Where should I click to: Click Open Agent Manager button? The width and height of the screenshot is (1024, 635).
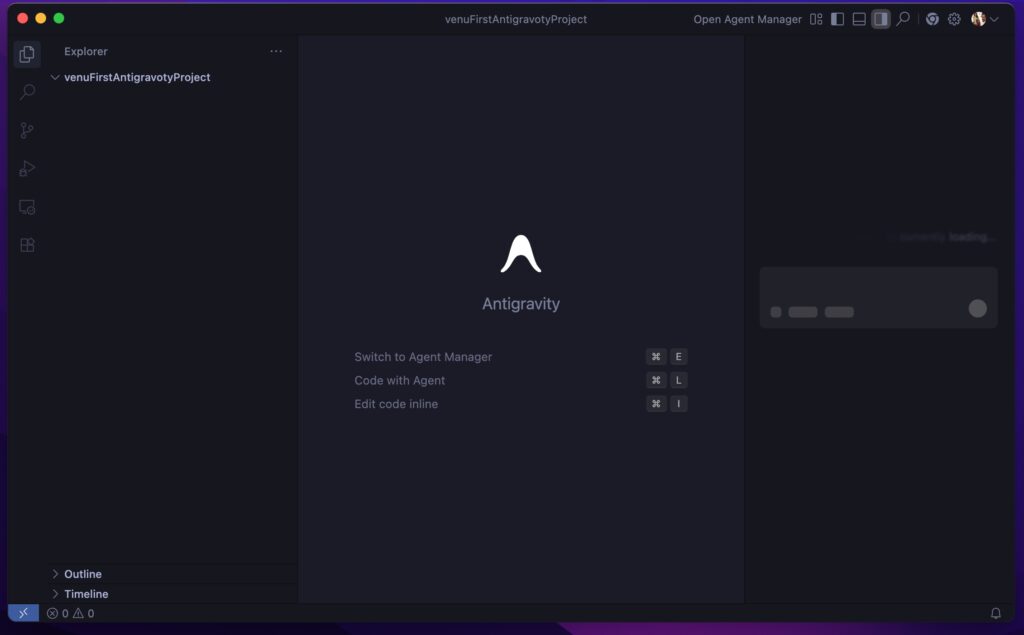pyautogui.click(x=747, y=19)
